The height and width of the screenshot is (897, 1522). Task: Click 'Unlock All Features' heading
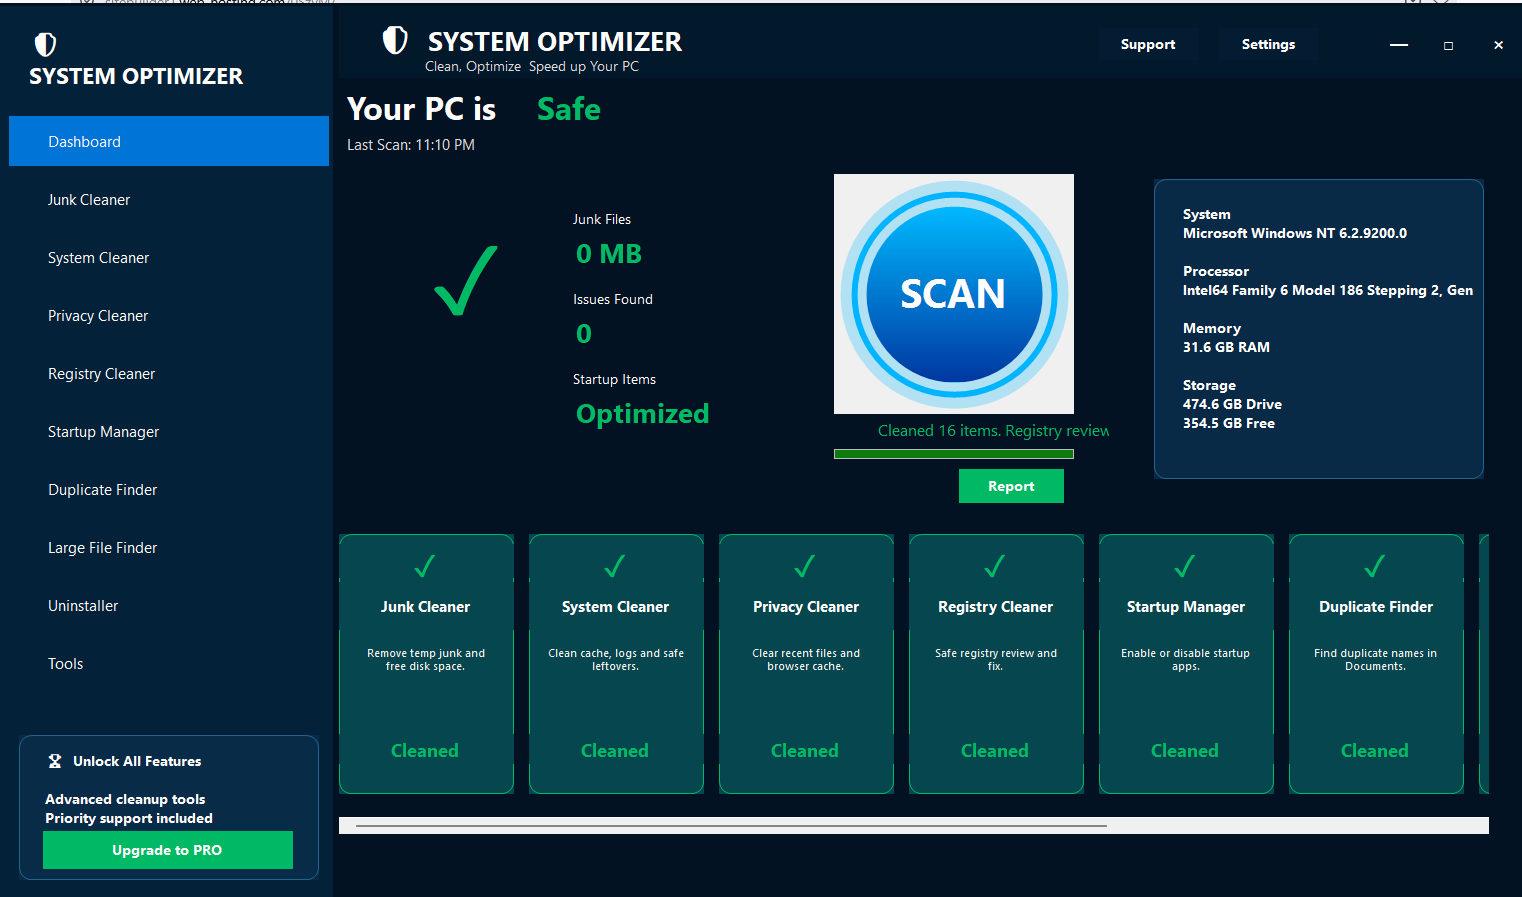(137, 761)
